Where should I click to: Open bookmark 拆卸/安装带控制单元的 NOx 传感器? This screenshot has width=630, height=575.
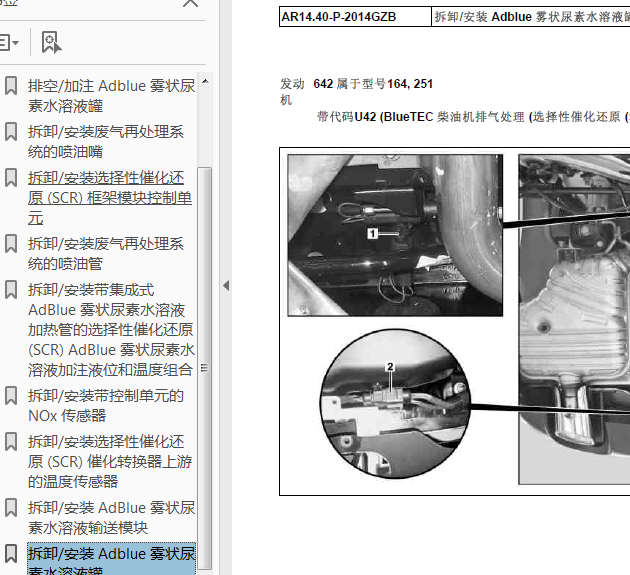106,406
